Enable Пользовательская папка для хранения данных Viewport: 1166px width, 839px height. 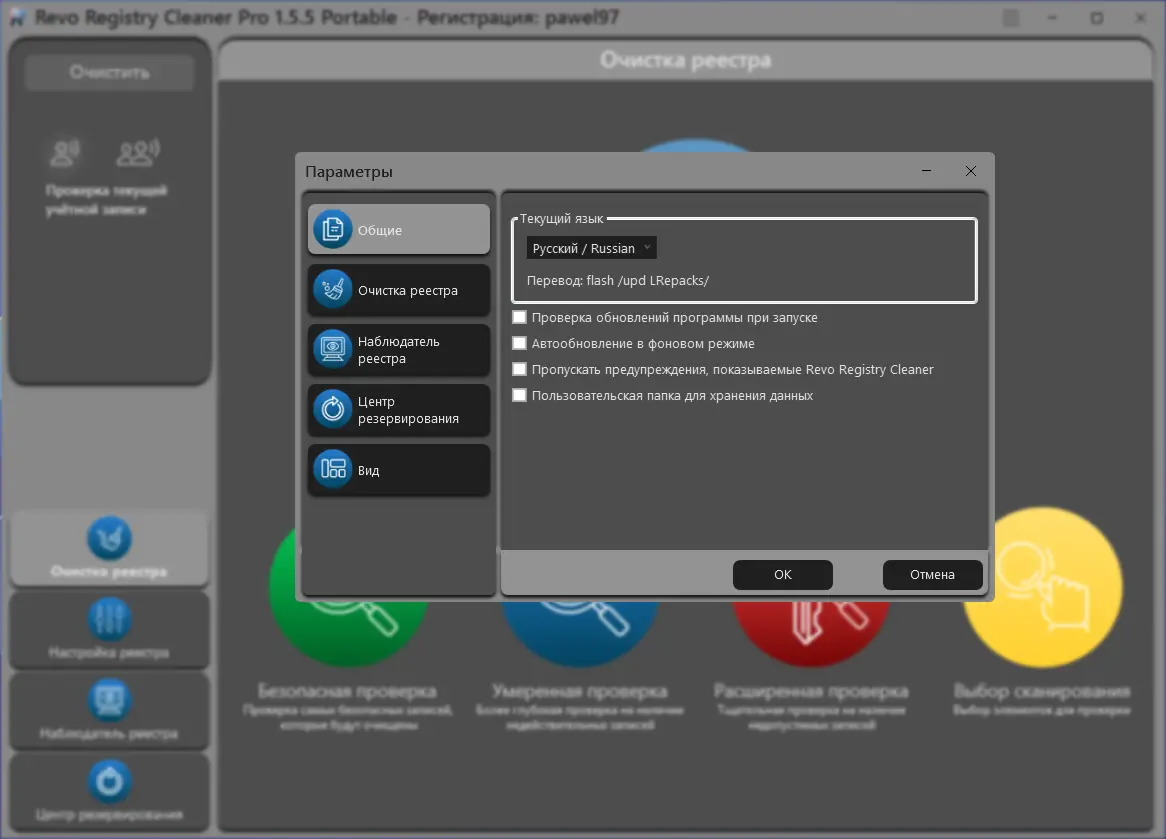pos(520,396)
